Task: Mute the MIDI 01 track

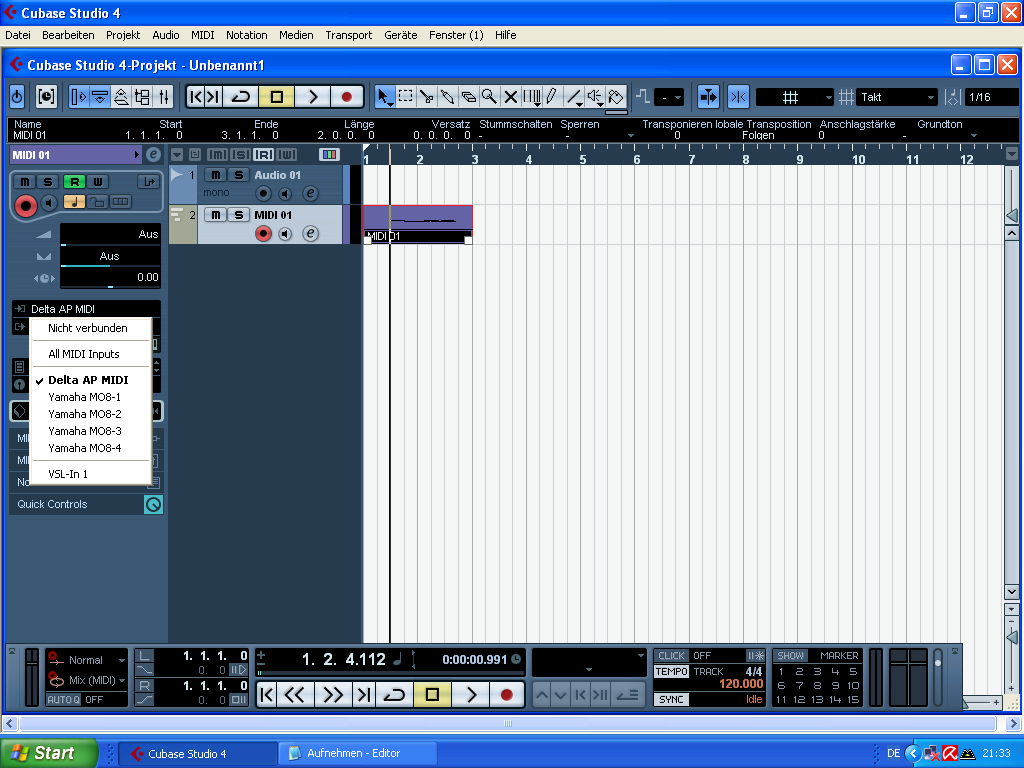Action: tap(216, 215)
